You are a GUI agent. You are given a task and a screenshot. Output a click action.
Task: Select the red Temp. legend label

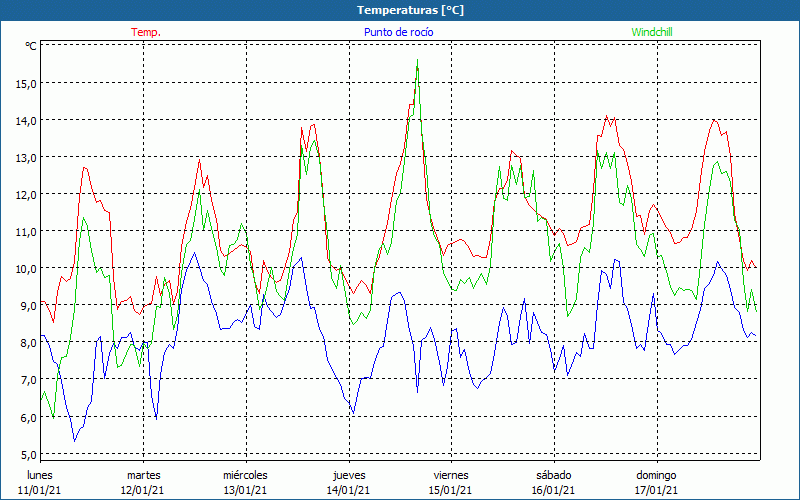tap(146, 32)
